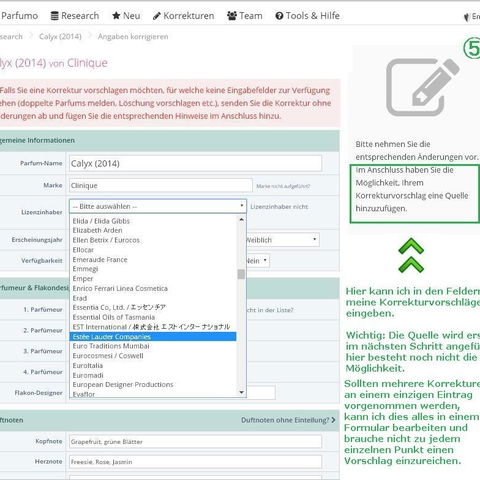Open the Research menu
Viewport: 480px width, 480px height.
[x=75, y=16]
